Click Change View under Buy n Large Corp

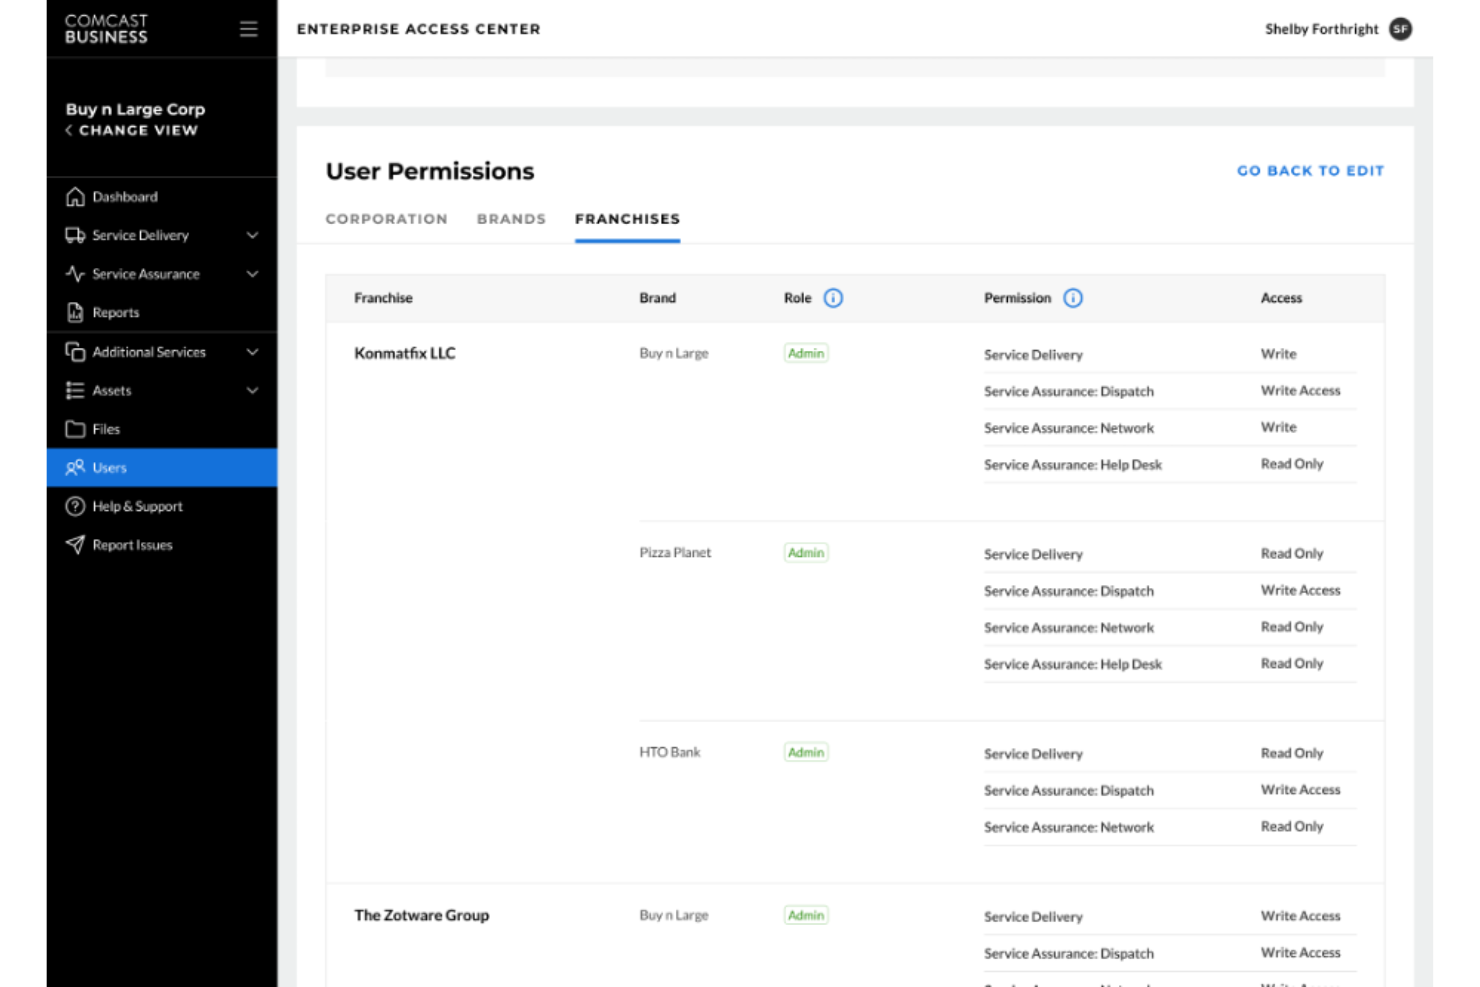tap(130, 131)
